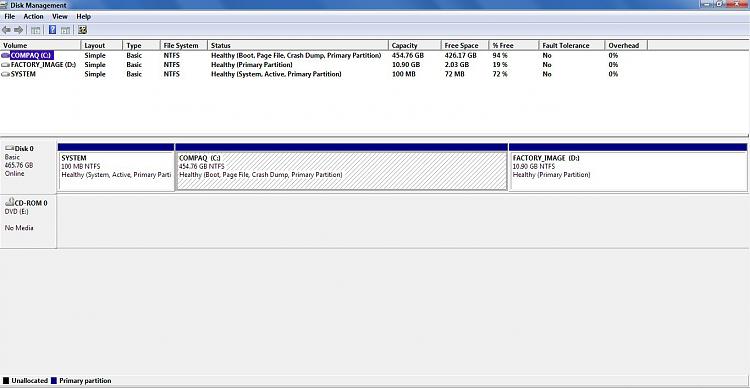The image size is (750, 389).
Task: Click the 94 % free cell
Action: point(500,56)
